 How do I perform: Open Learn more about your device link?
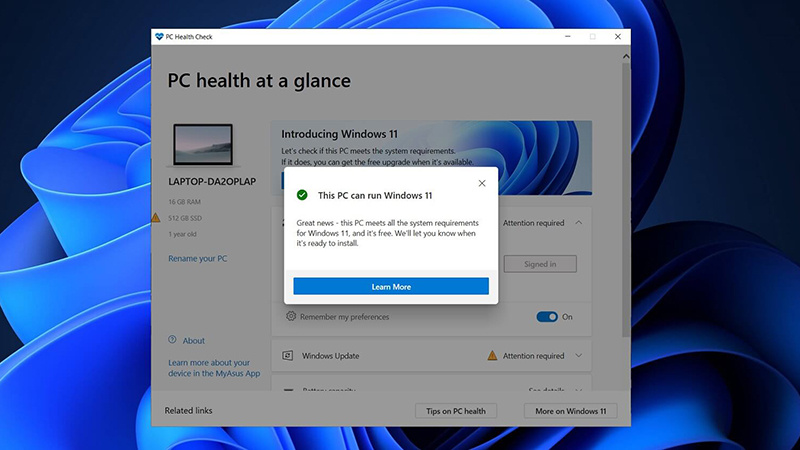tap(214, 368)
